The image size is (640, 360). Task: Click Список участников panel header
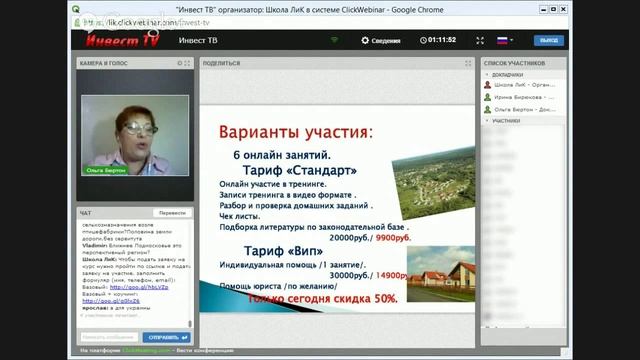[524, 63]
